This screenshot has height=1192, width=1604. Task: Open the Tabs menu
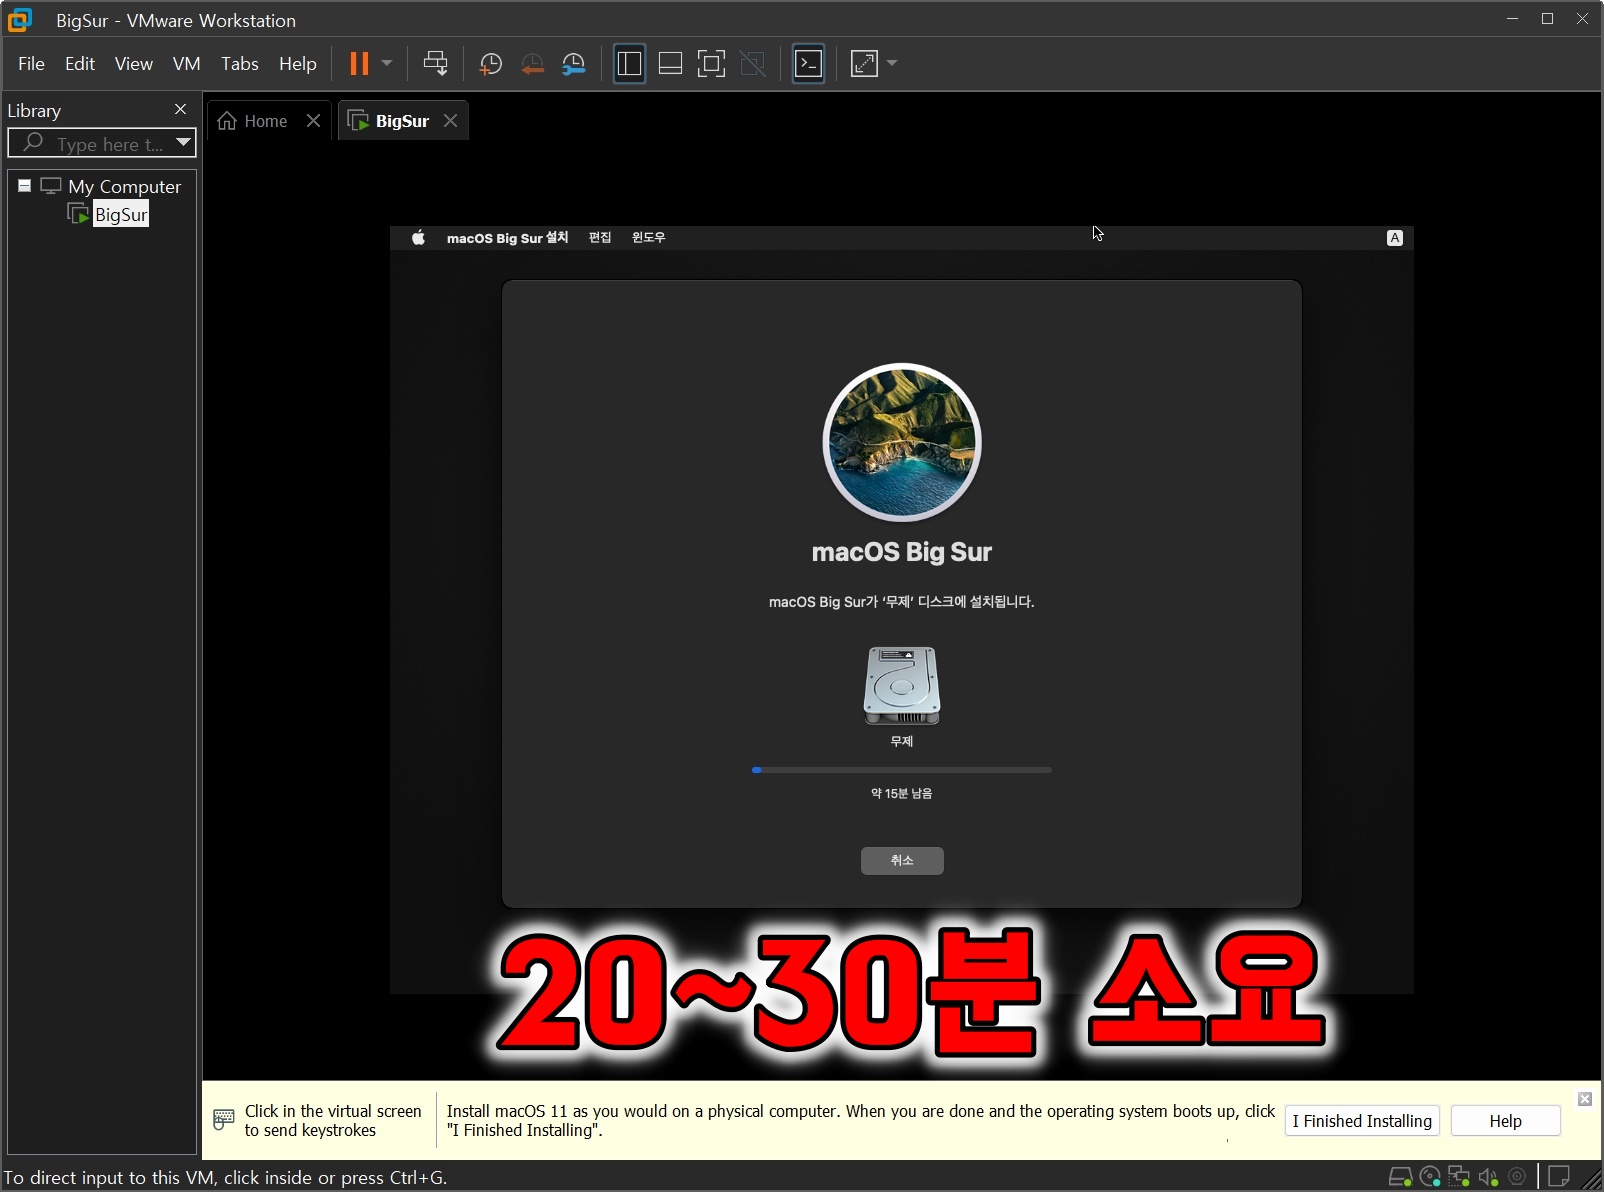click(240, 64)
